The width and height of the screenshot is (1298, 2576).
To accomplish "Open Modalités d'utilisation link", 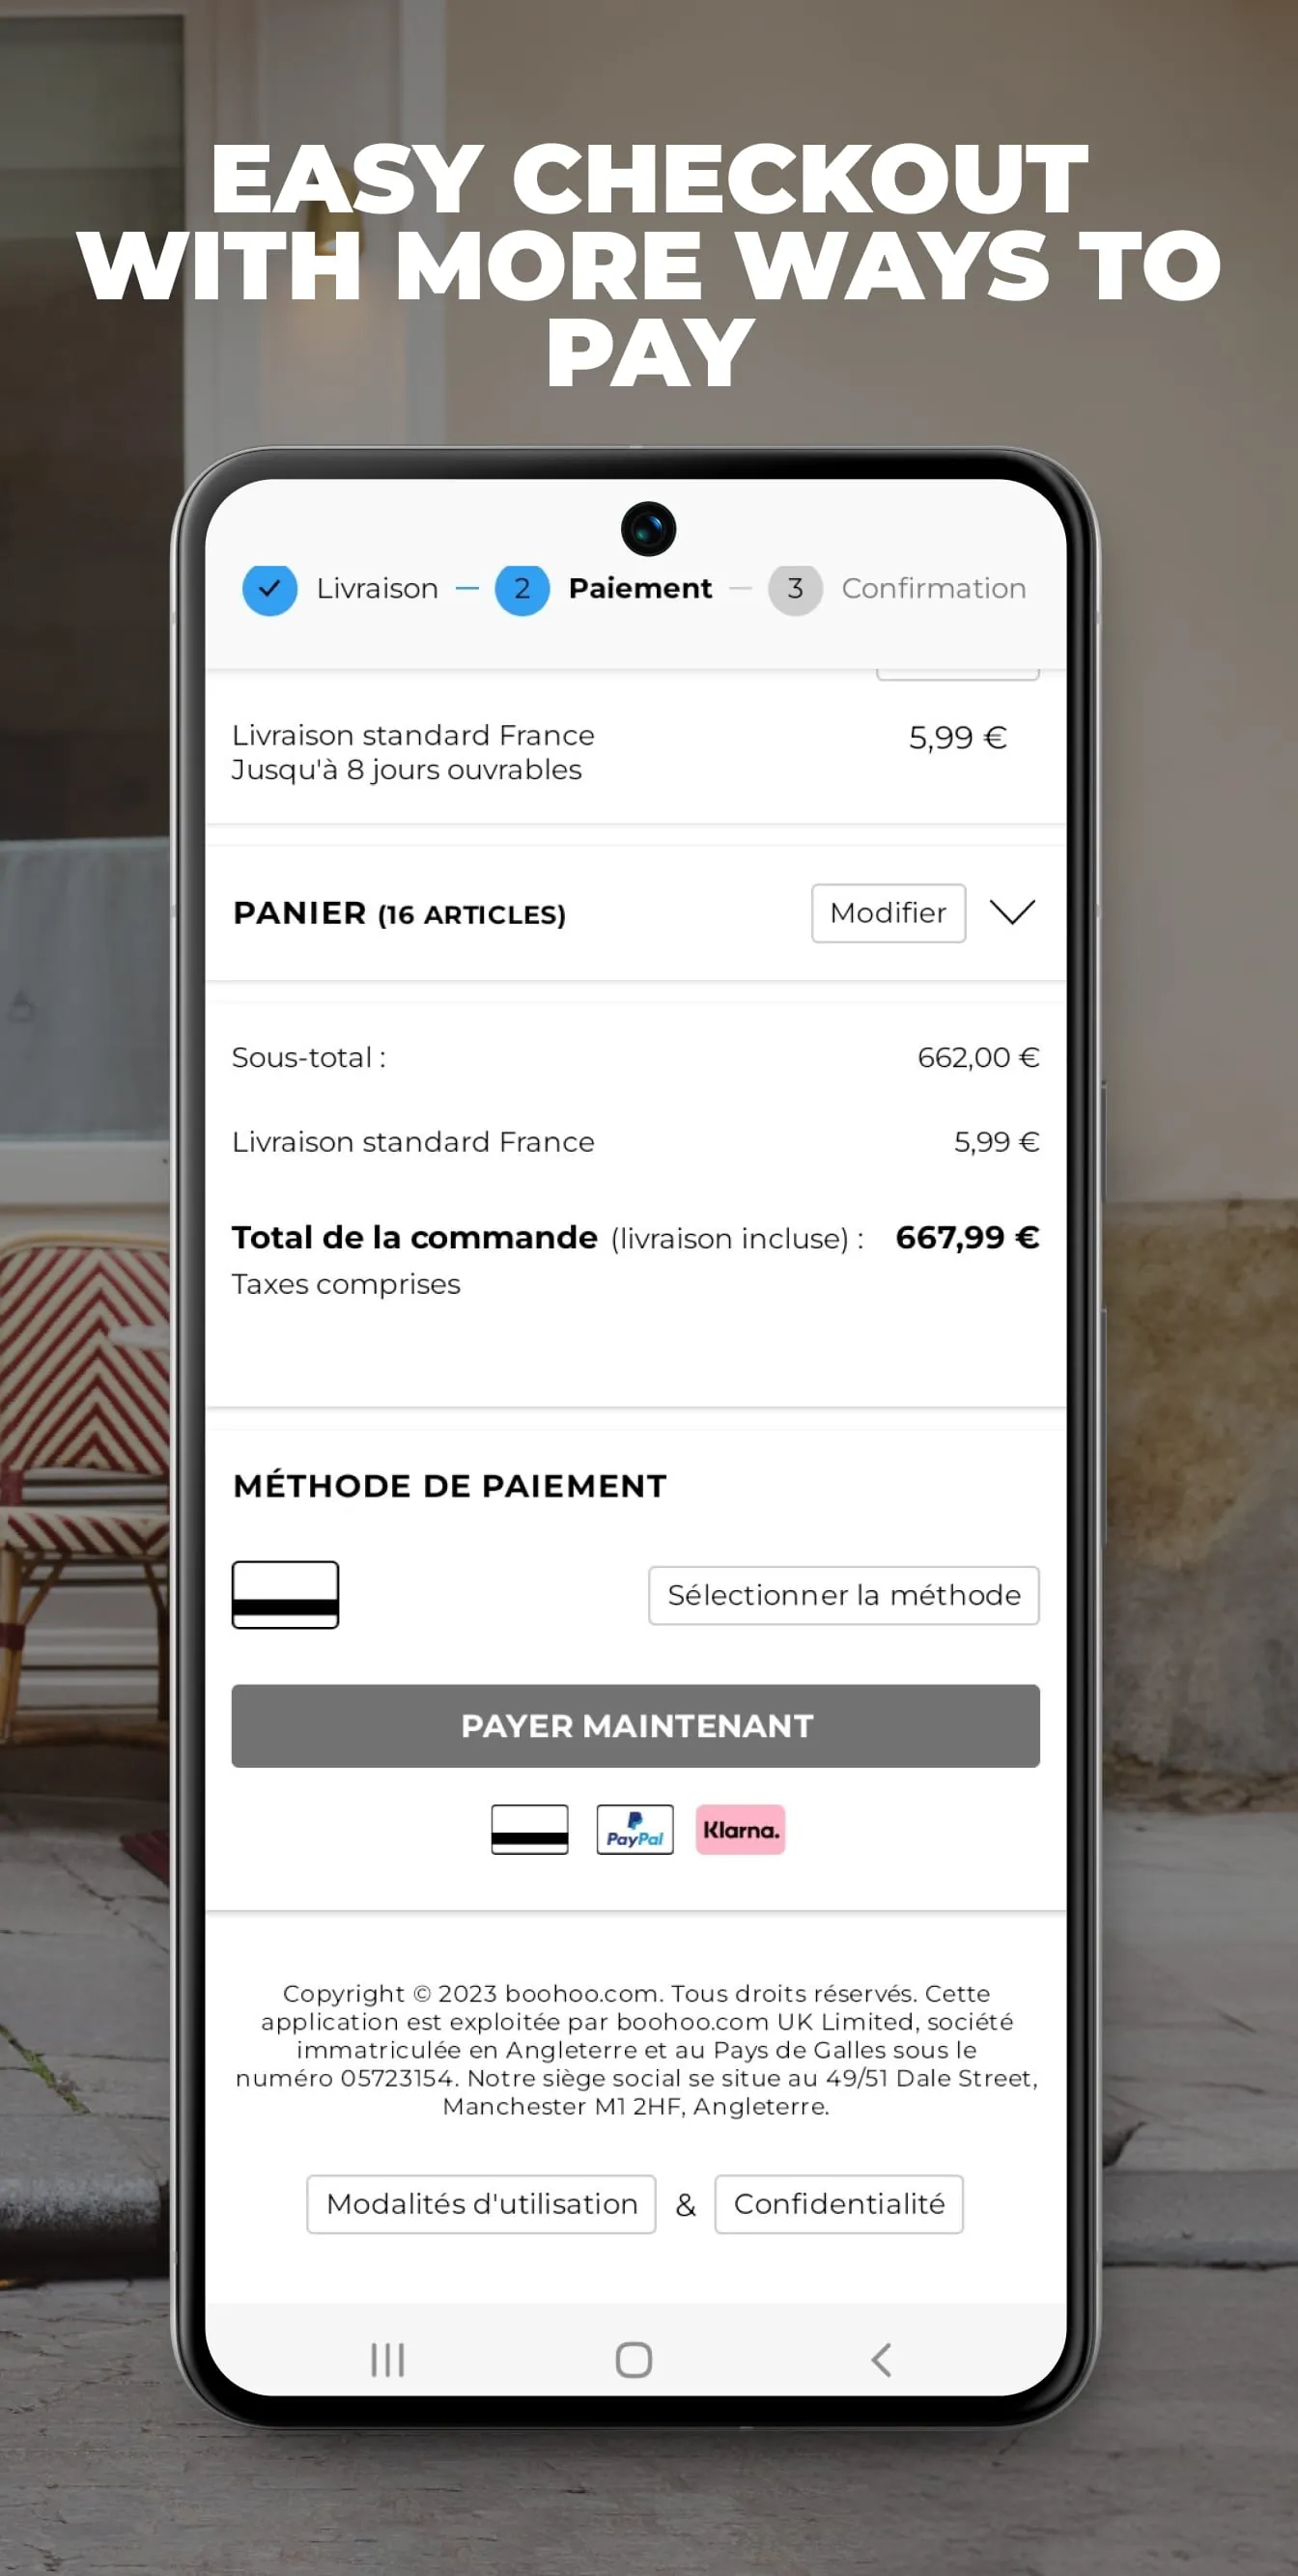I will pyautogui.click(x=481, y=2204).
